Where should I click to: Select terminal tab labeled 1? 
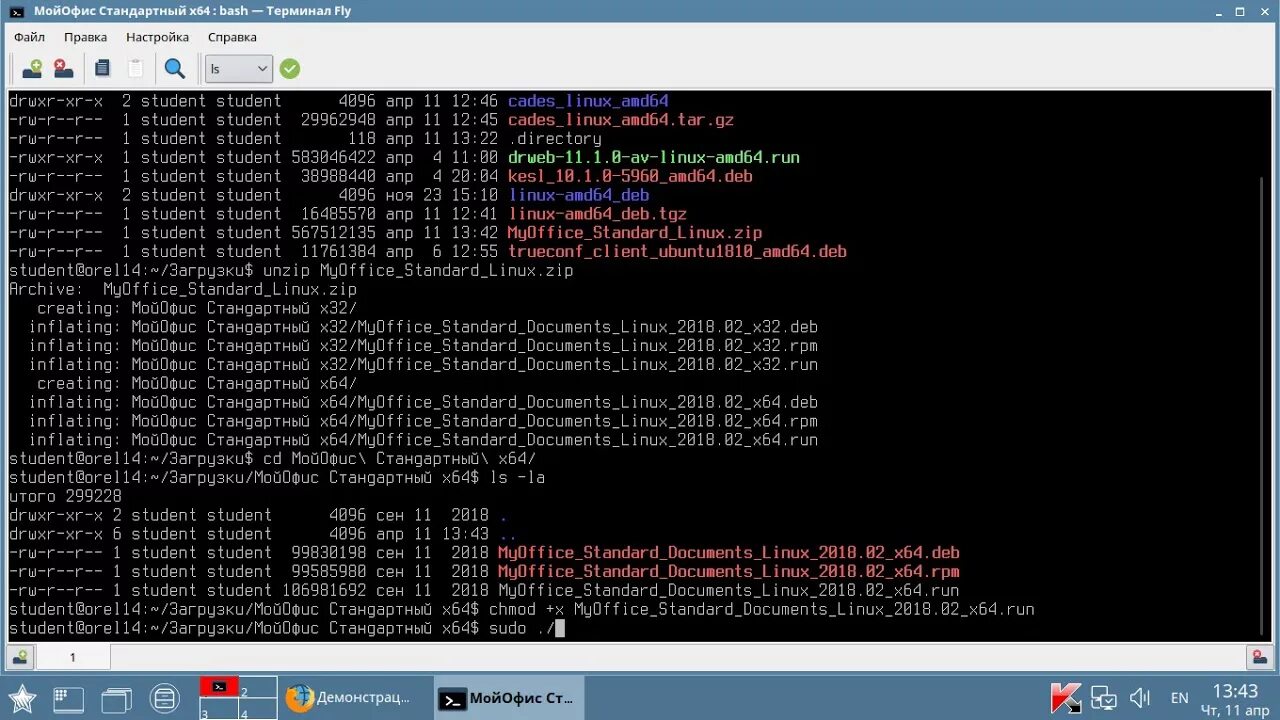pyautogui.click(x=72, y=657)
